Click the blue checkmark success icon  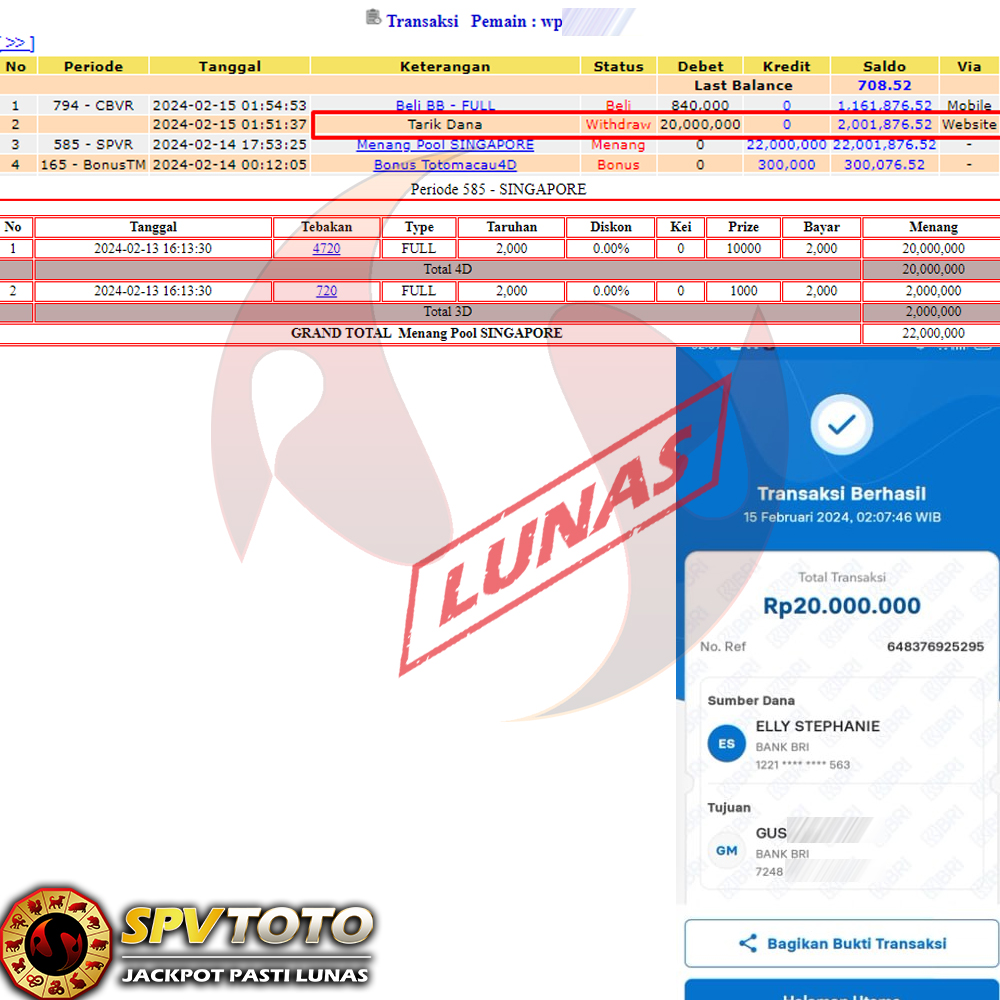[841, 425]
